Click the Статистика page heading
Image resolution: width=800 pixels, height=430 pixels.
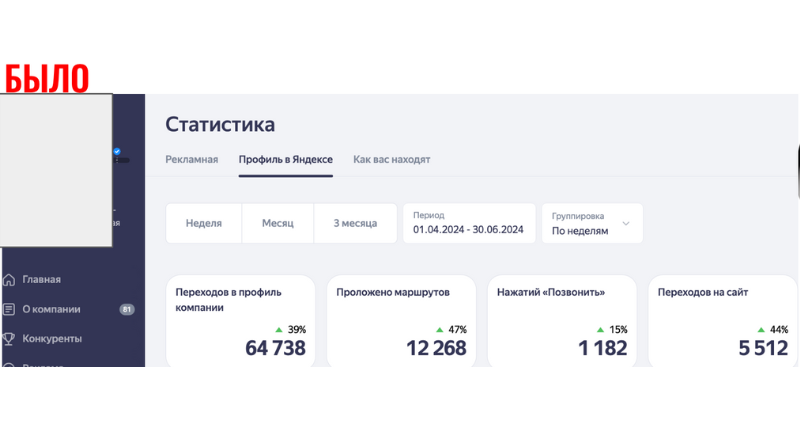(x=220, y=124)
